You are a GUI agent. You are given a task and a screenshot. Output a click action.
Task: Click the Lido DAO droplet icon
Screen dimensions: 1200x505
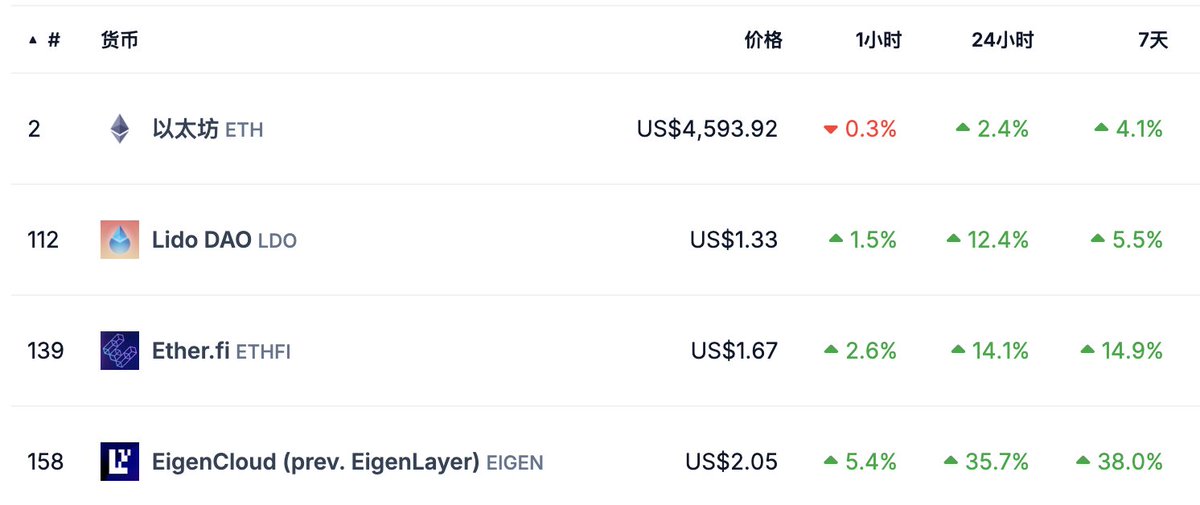(119, 240)
